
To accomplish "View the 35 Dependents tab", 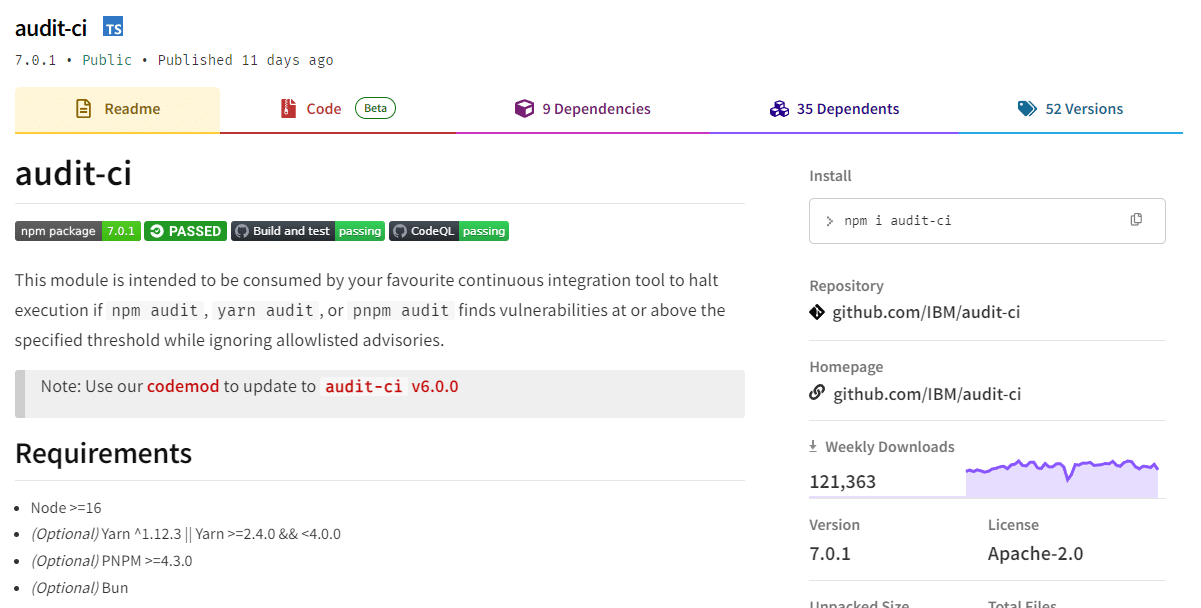I will pyautogui.click(x=847, y=108).
